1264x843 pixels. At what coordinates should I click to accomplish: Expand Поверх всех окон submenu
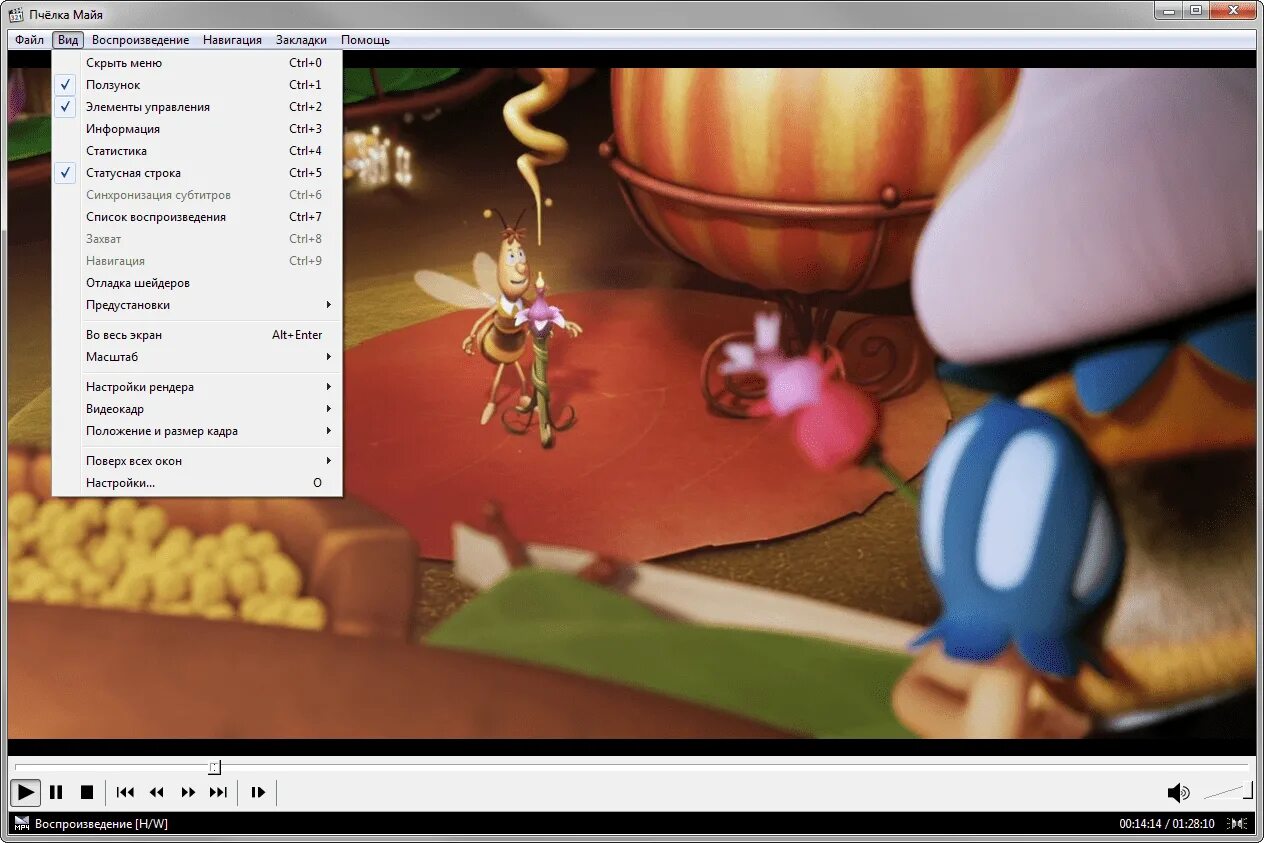pyautogui.click(x=197, y=461)
